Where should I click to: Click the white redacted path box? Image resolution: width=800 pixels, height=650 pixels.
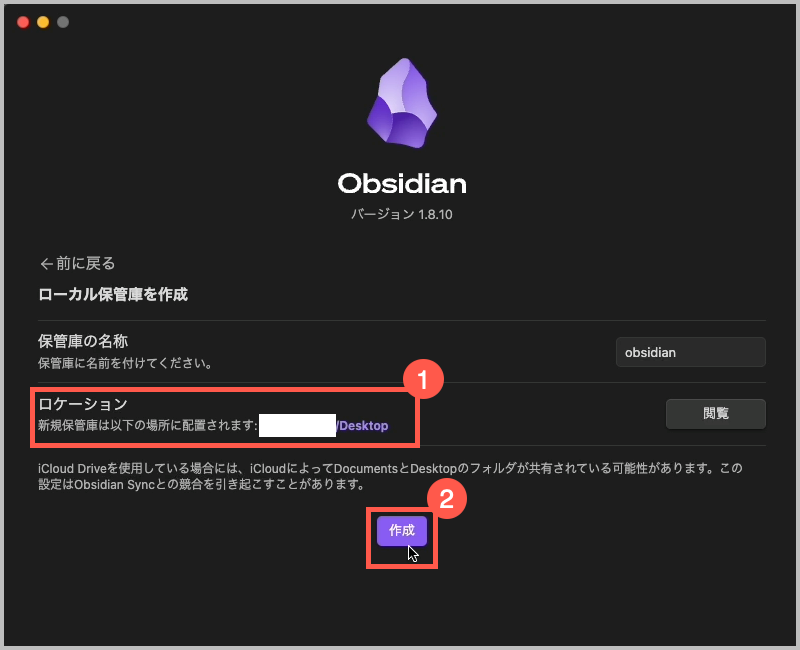(x=297, y=426)
